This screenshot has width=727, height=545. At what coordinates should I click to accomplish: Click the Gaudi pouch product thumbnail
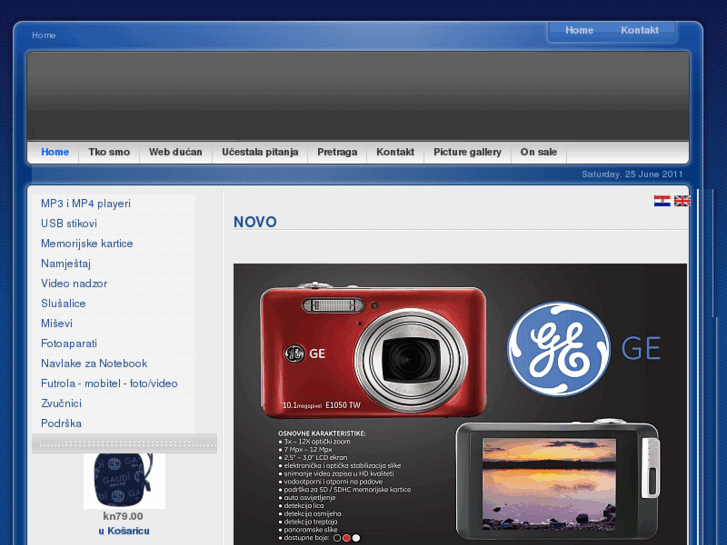[124, 481]
